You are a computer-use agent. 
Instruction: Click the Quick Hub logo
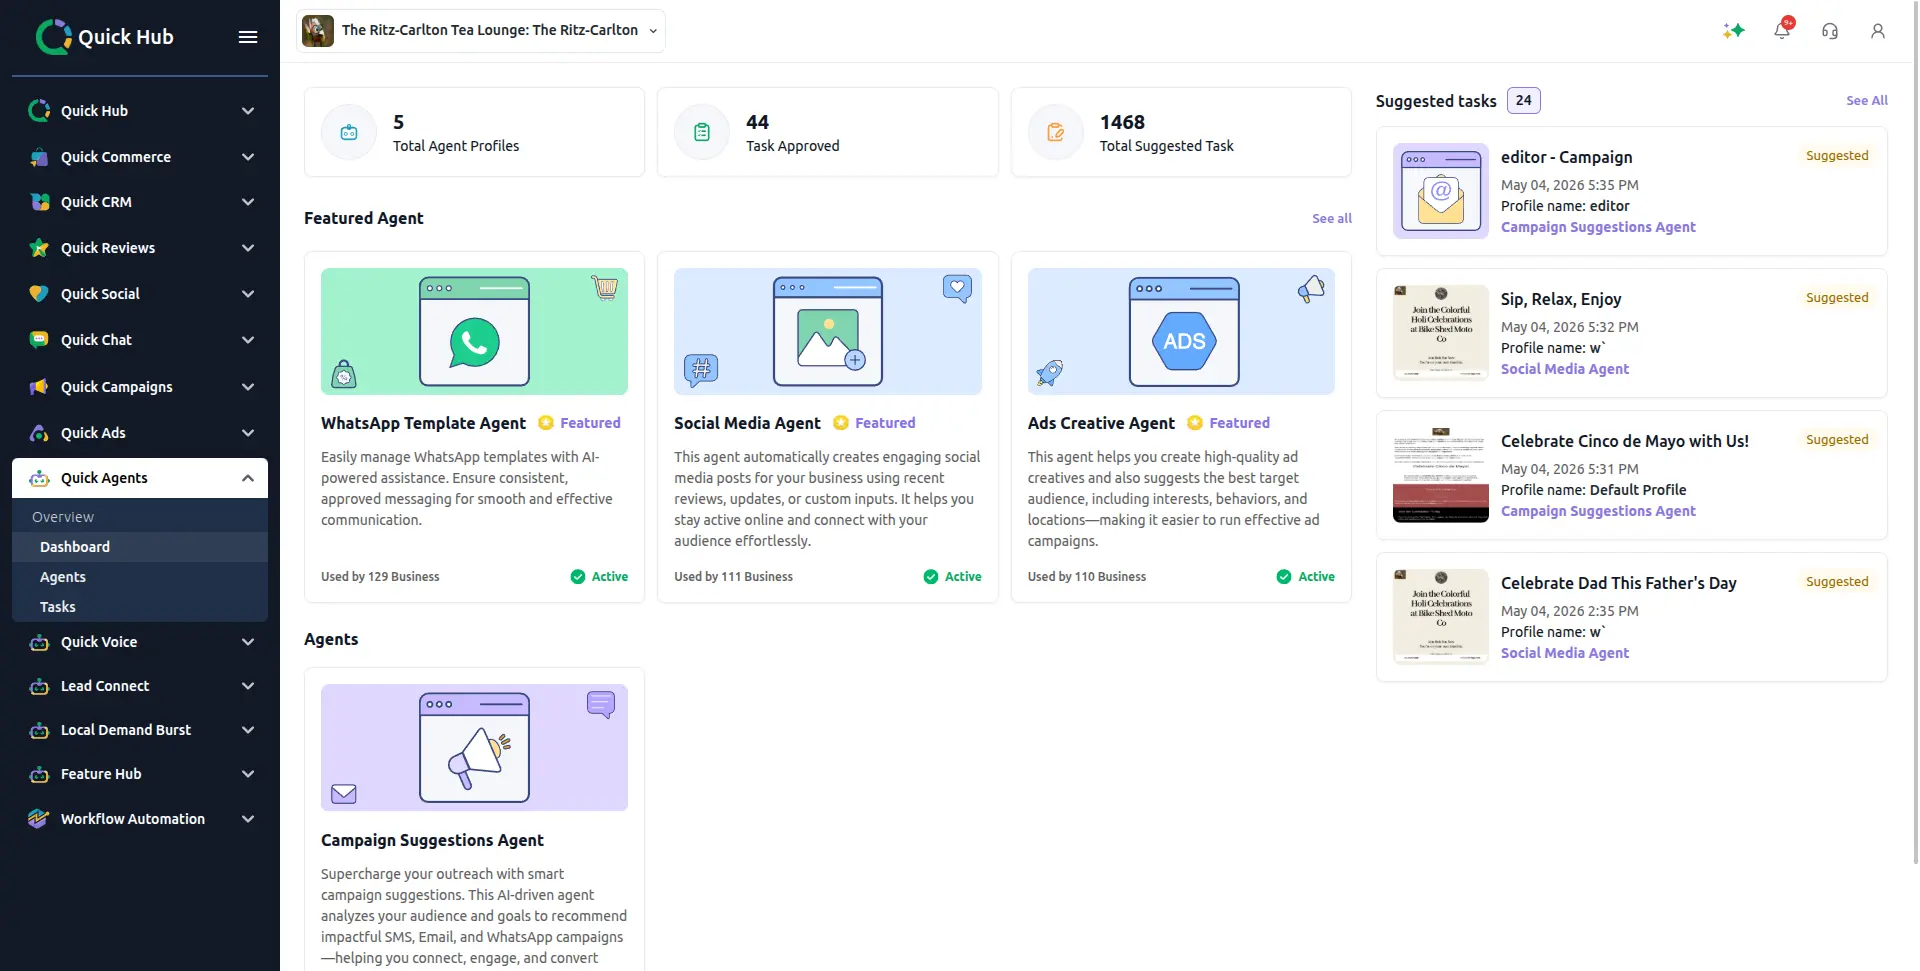(x=105, y=37)
